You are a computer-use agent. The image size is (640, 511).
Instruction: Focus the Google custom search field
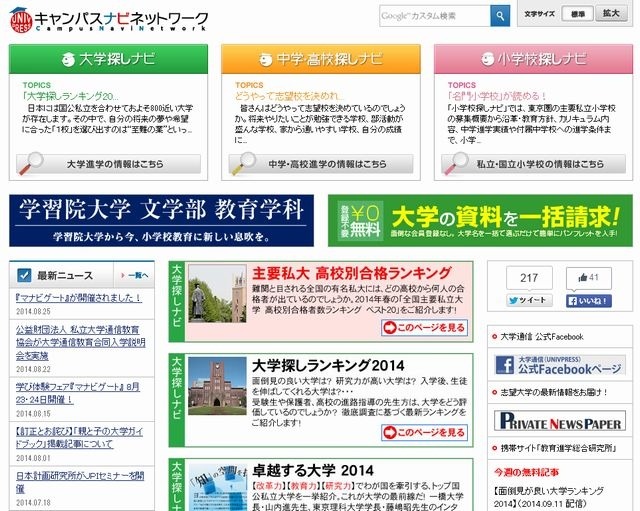[435, 16]
